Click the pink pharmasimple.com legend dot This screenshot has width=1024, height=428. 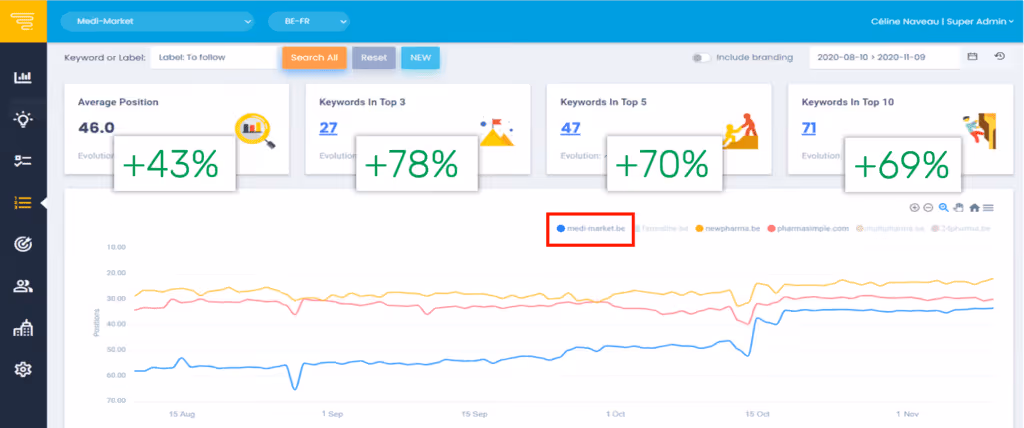[771, 229]
